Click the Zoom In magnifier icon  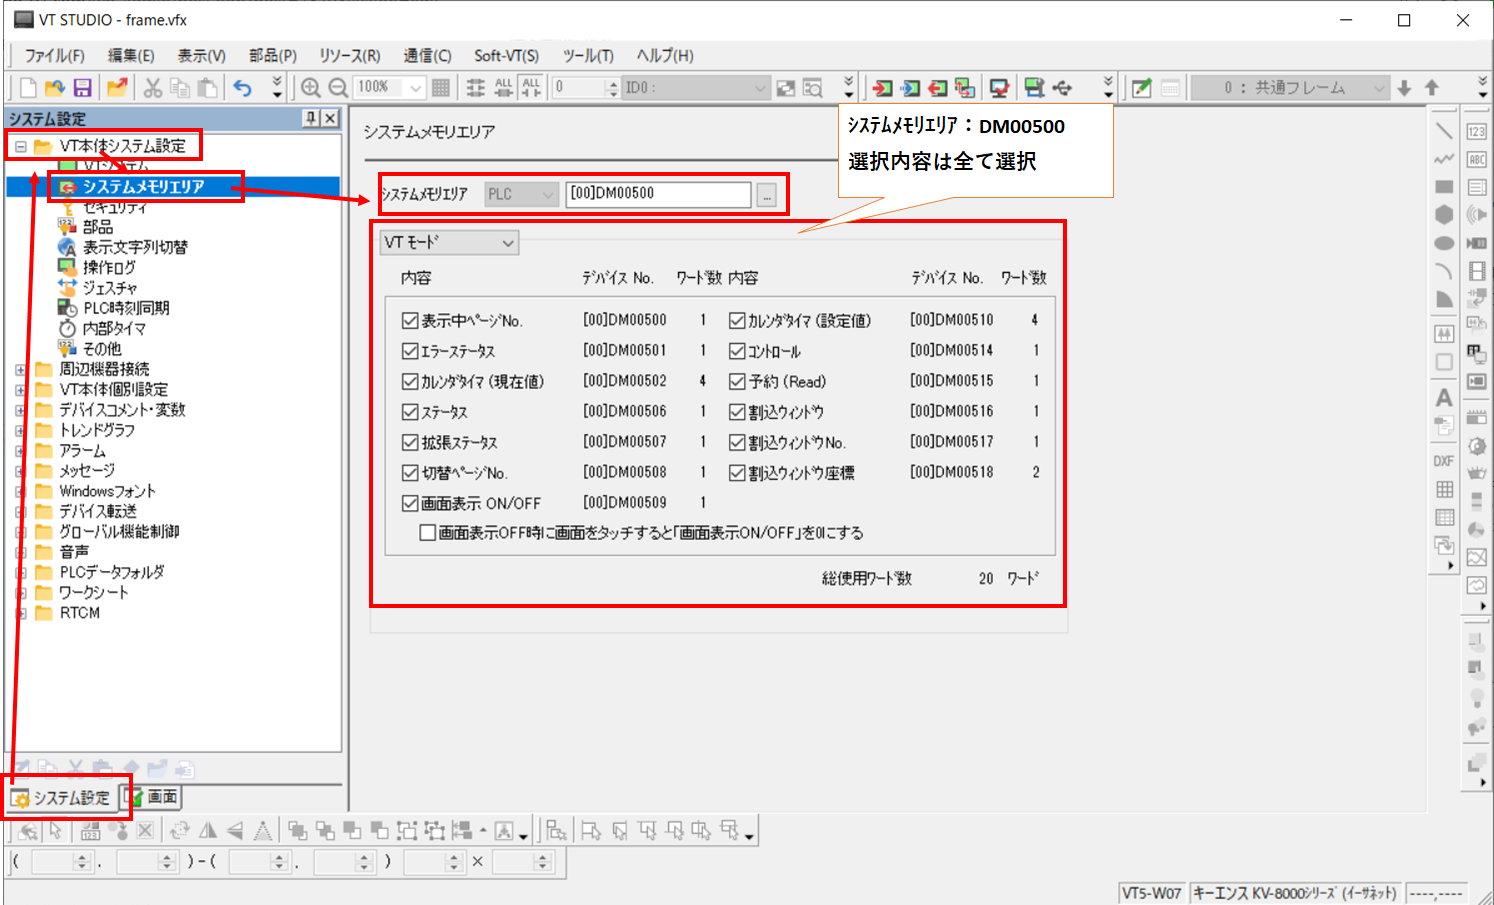[x=311, y=88]
